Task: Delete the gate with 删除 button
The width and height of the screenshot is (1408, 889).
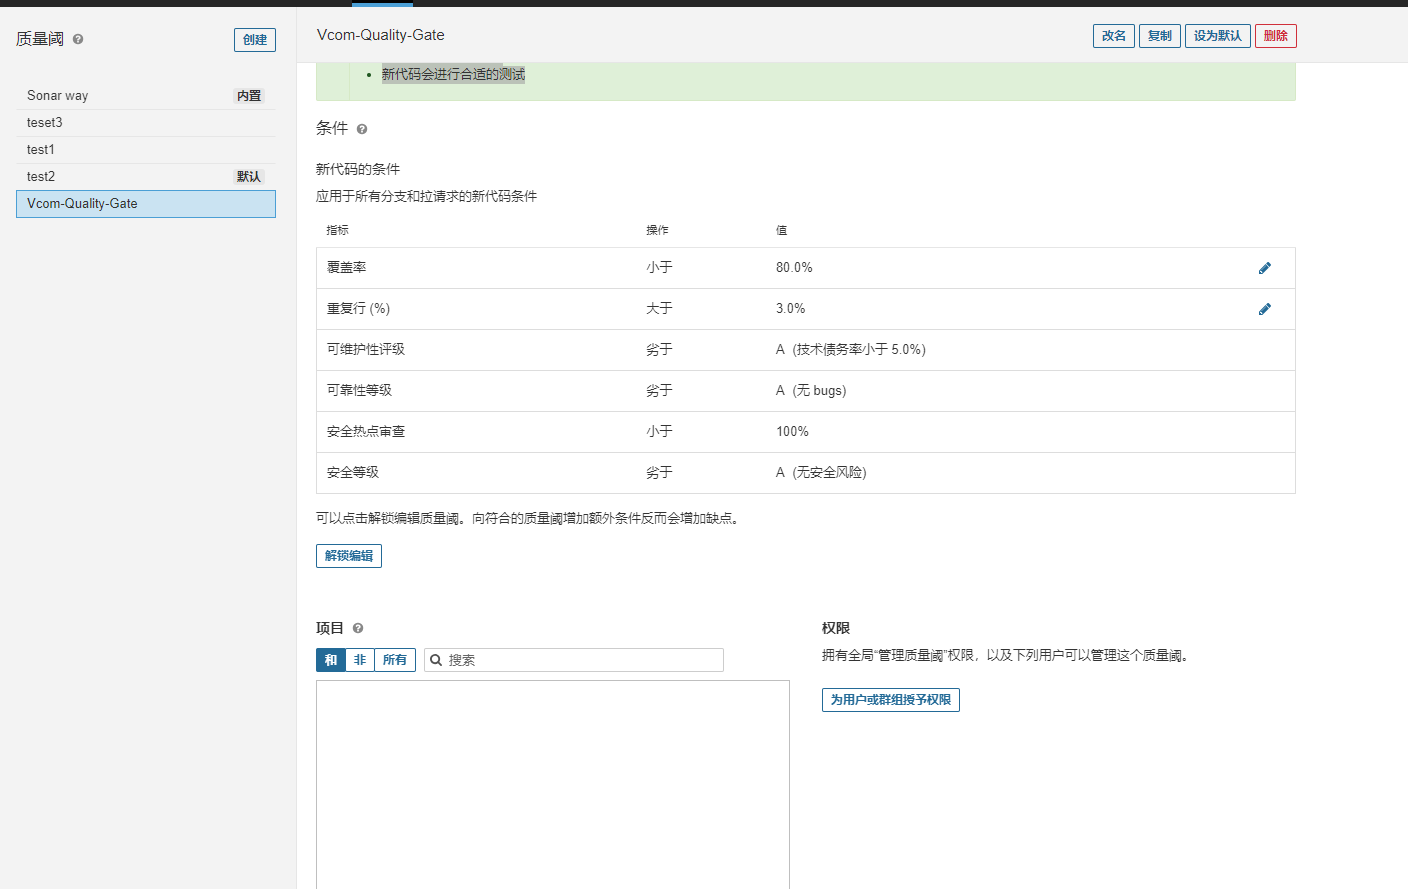Action: point(1276,36)
